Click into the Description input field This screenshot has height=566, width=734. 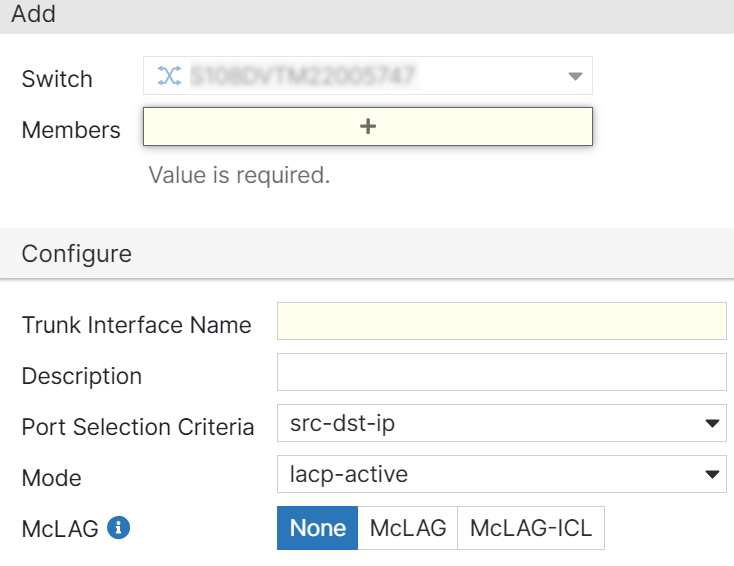coord(501,372)
